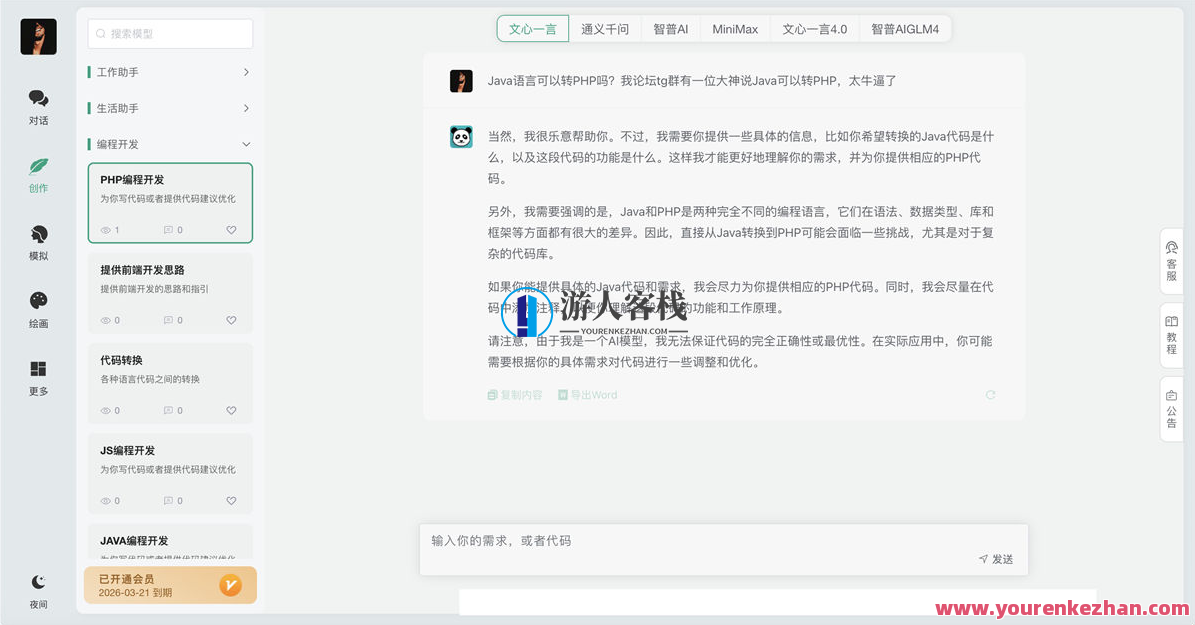Like the PHP编程开发 card heart icon
The height and width of the screenshot is (625, 1195).
pyautogui.click(x=231, y=229)
